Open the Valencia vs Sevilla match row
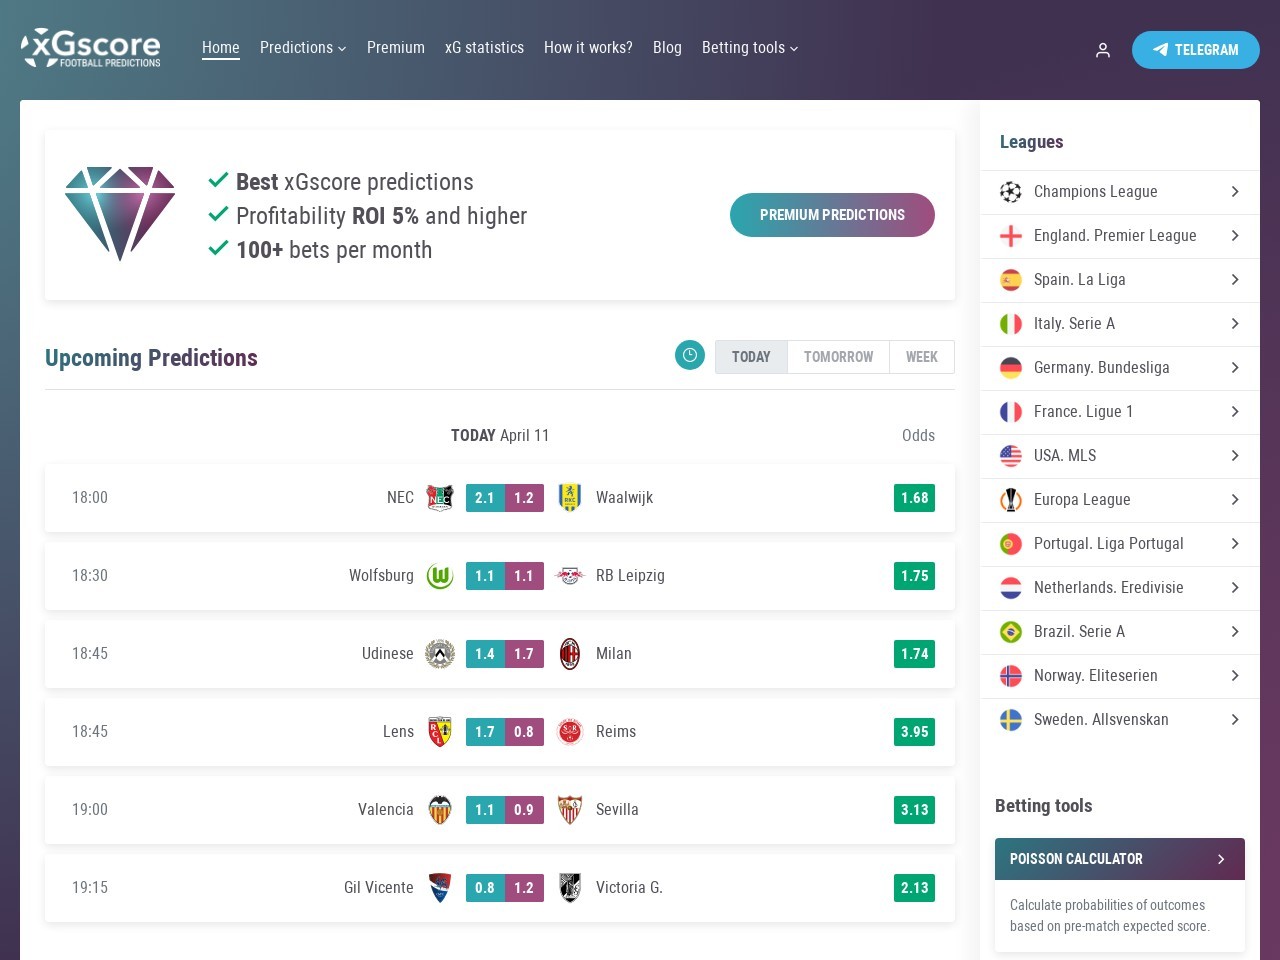Image resolution: width=1280 pixels, height=960 pixels. 500,809
